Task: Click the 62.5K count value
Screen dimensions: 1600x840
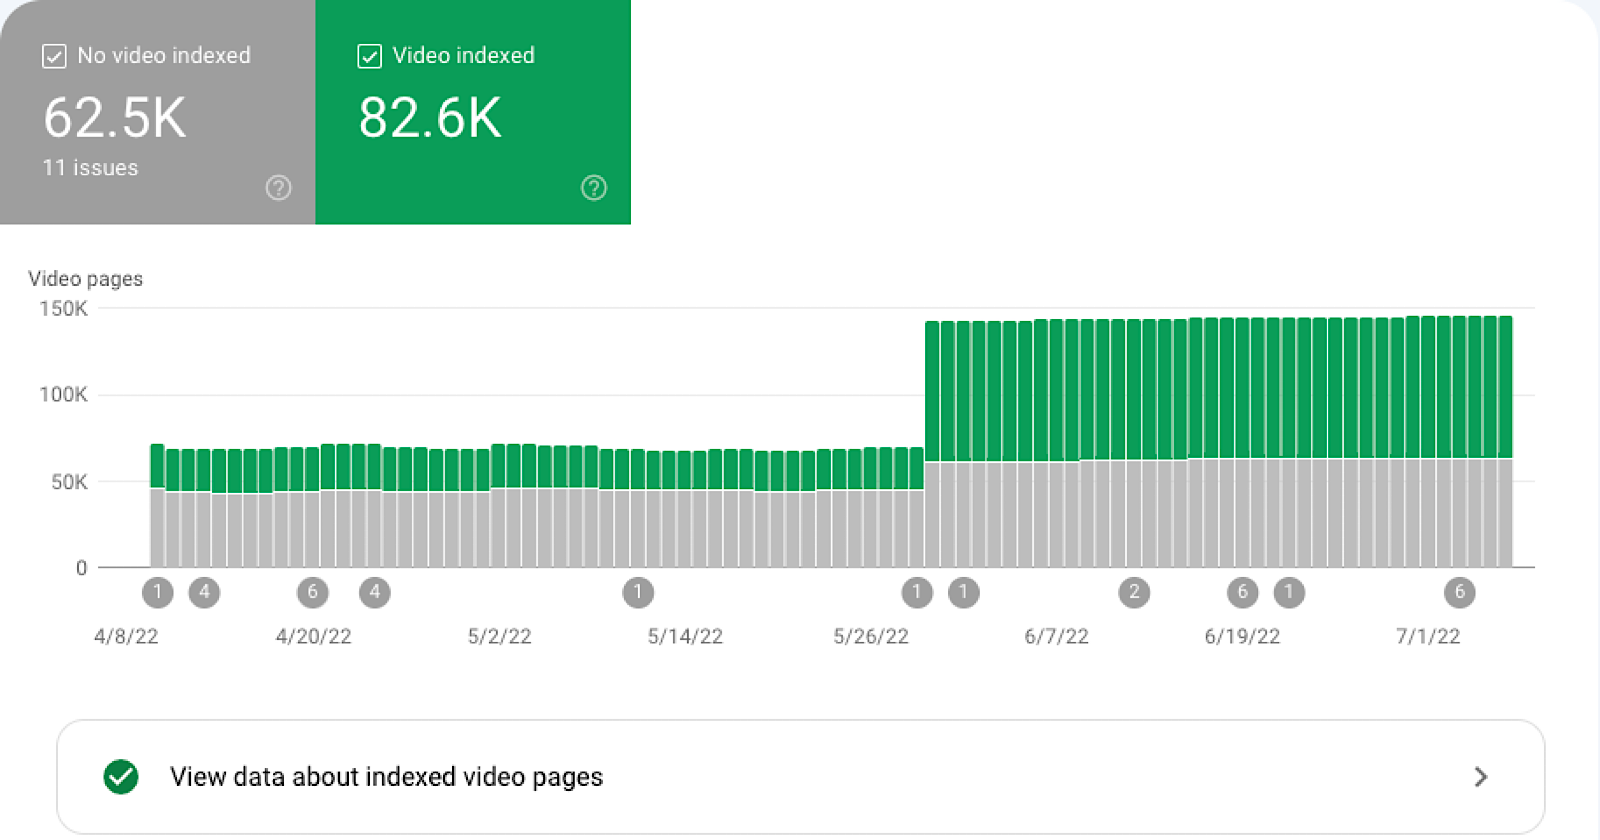Action: point(115,118)
